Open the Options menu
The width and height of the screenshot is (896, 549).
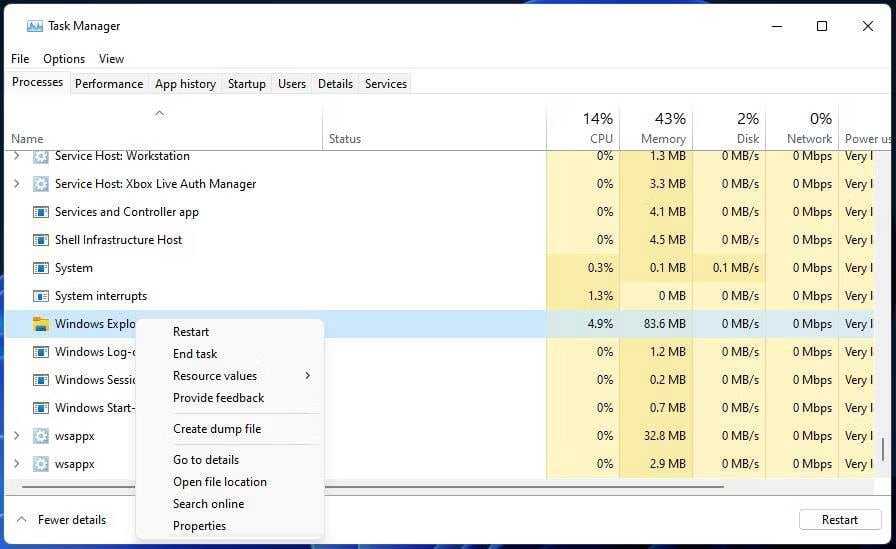click(64, 59)
